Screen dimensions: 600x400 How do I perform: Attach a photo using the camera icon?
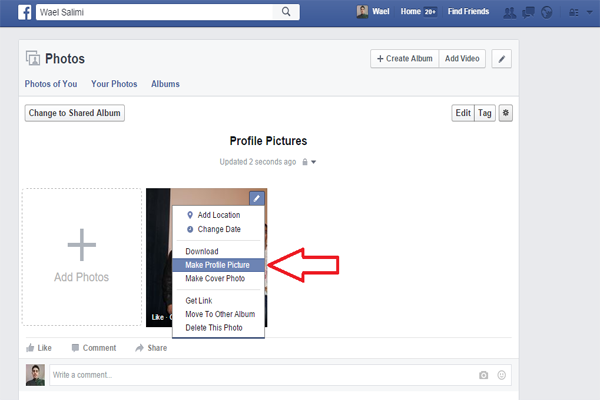click(x=484, y=375)
